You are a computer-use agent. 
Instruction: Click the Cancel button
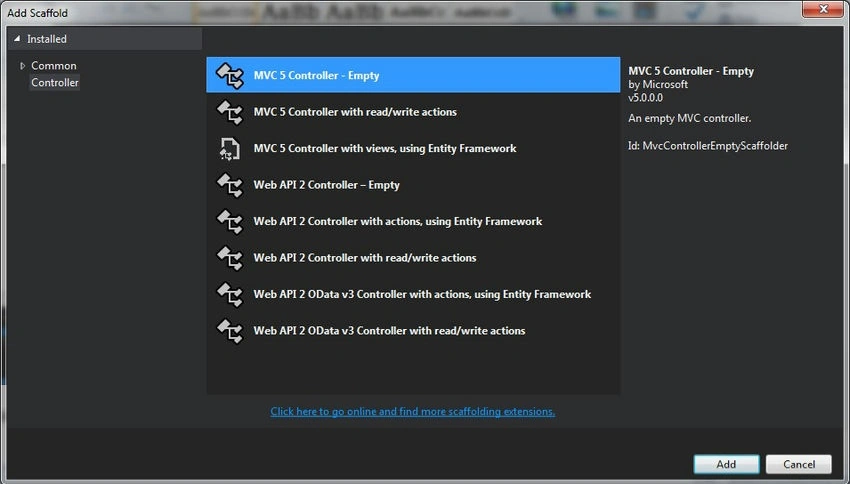coord(799,464)
